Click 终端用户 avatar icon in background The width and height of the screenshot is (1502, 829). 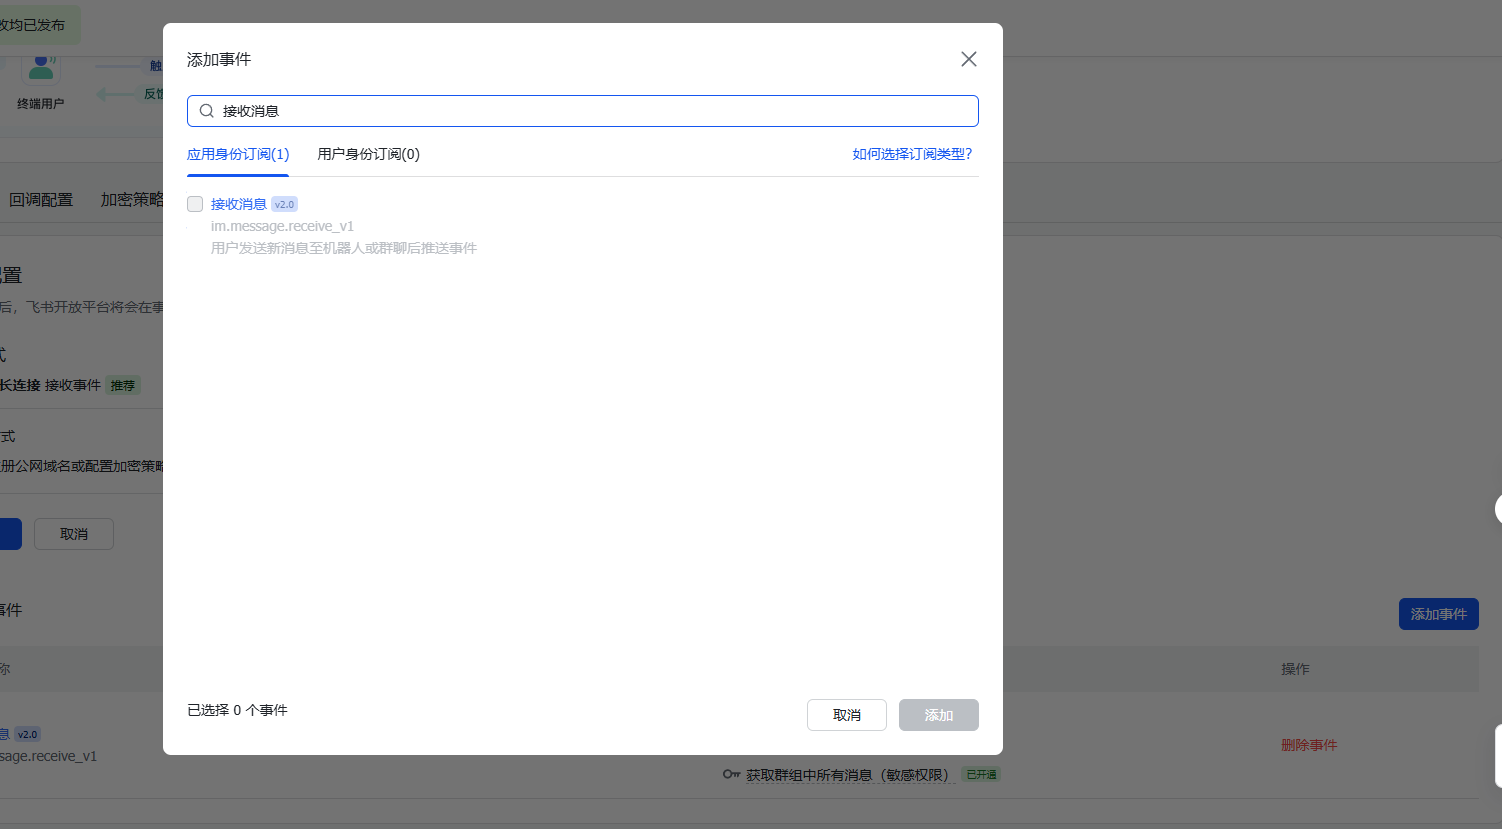(x=41, y=68)
